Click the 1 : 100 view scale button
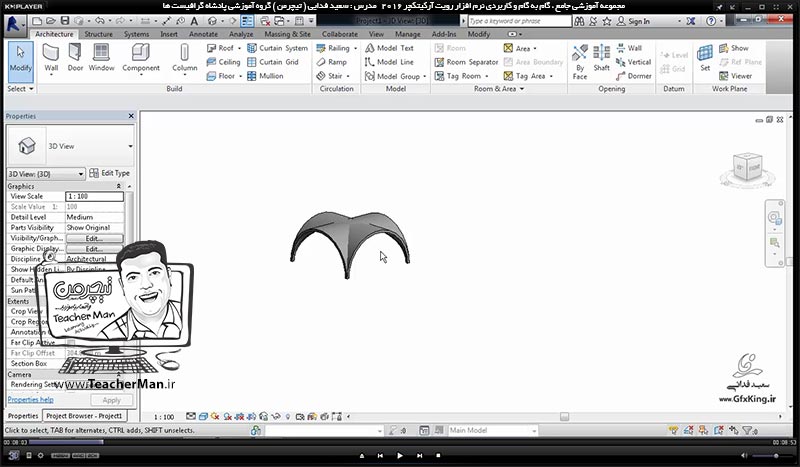The width and height of the screenshot is (800, 467). [164, 417]
